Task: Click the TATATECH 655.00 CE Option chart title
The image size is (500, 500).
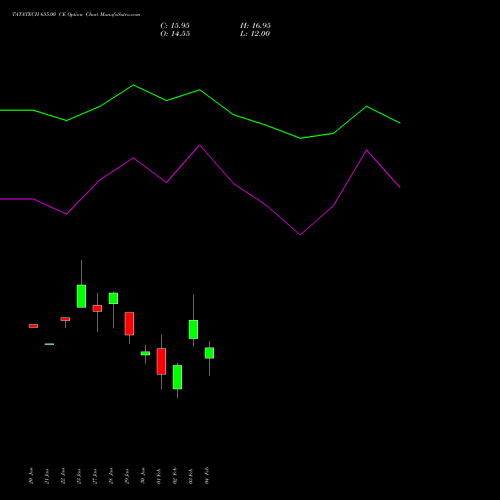Action: (76, 15)
